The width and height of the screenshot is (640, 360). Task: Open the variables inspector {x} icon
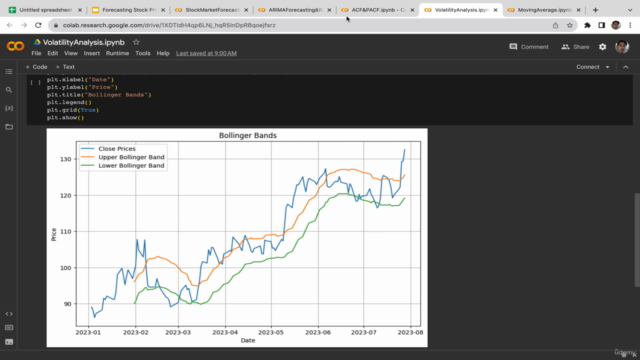click(9, 108)
